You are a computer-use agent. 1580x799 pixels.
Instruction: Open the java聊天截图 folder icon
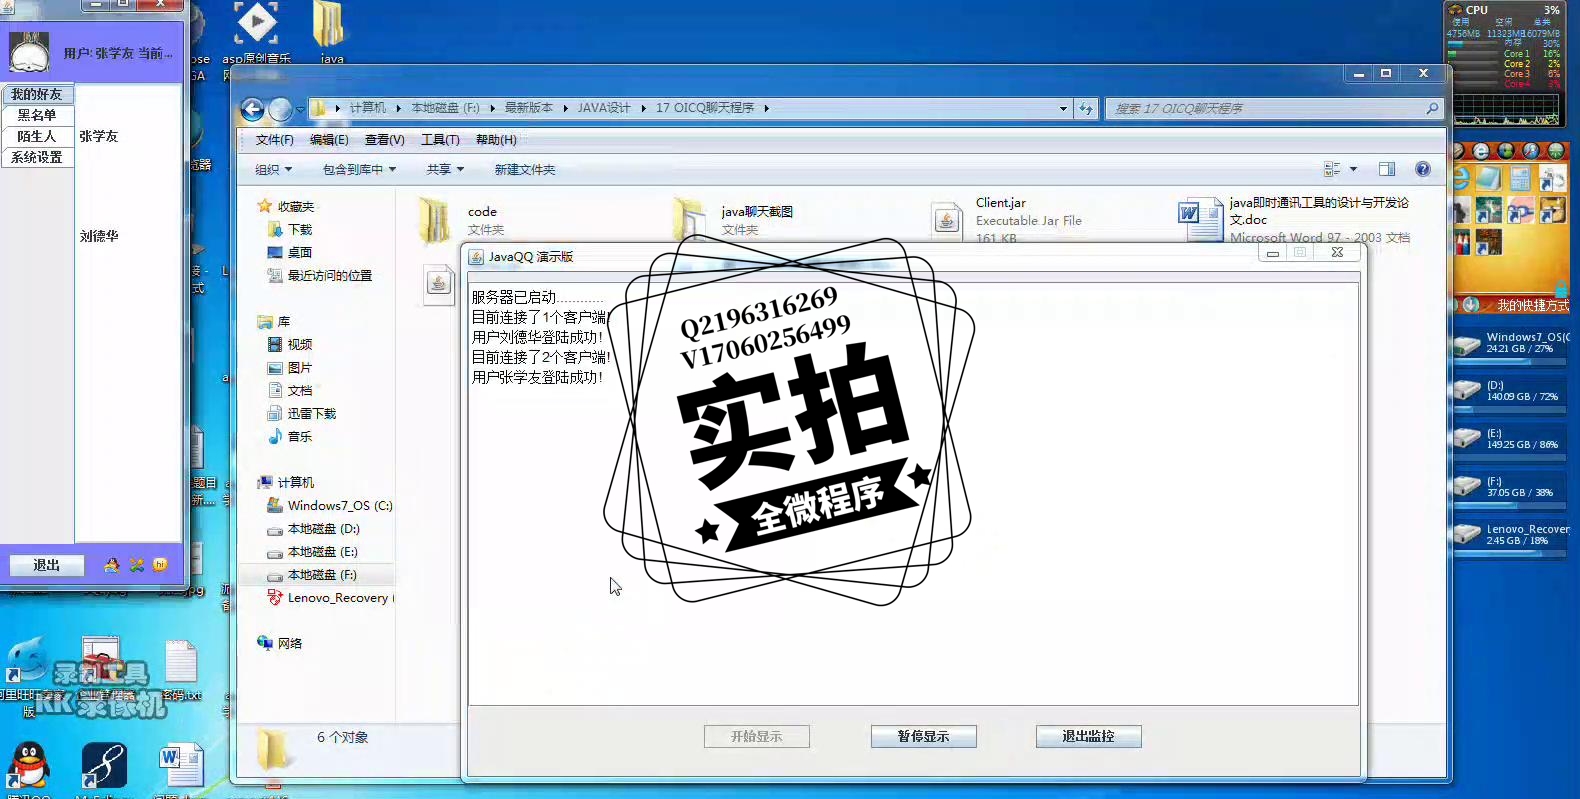pos(689,220)
